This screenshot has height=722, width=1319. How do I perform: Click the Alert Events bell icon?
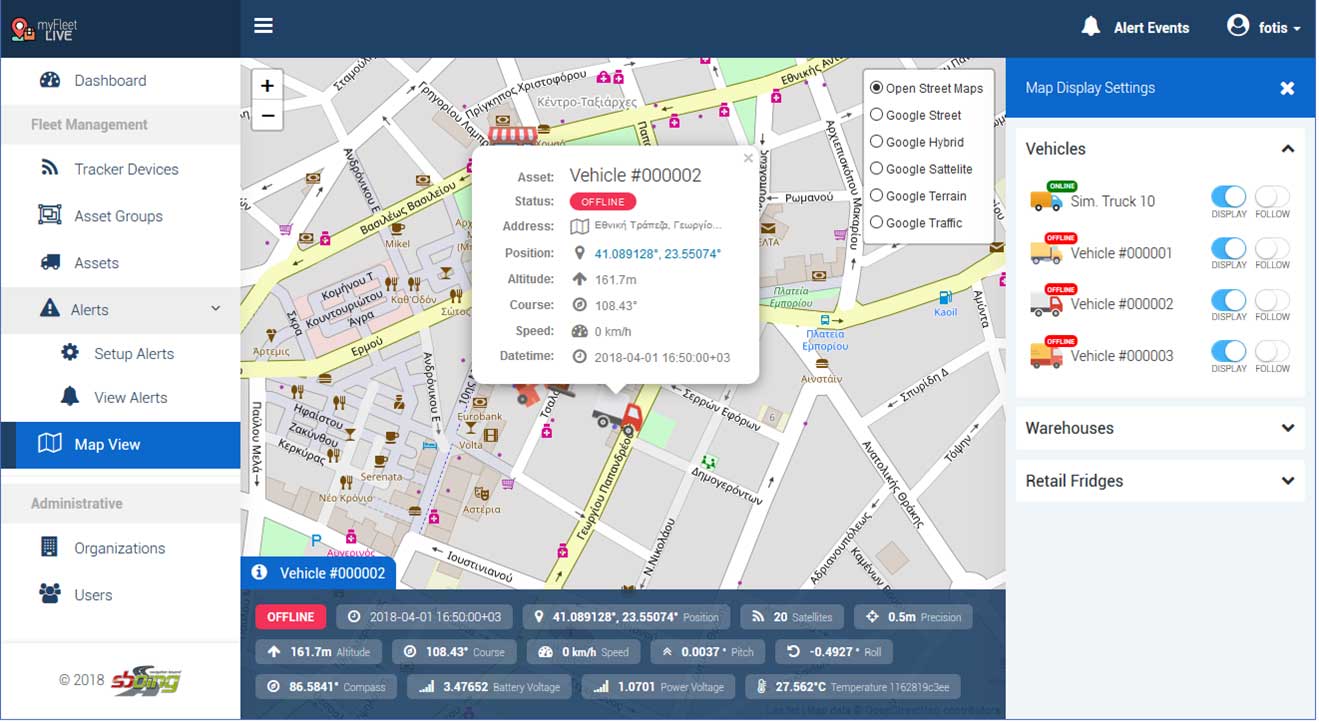pos(1091,27)
